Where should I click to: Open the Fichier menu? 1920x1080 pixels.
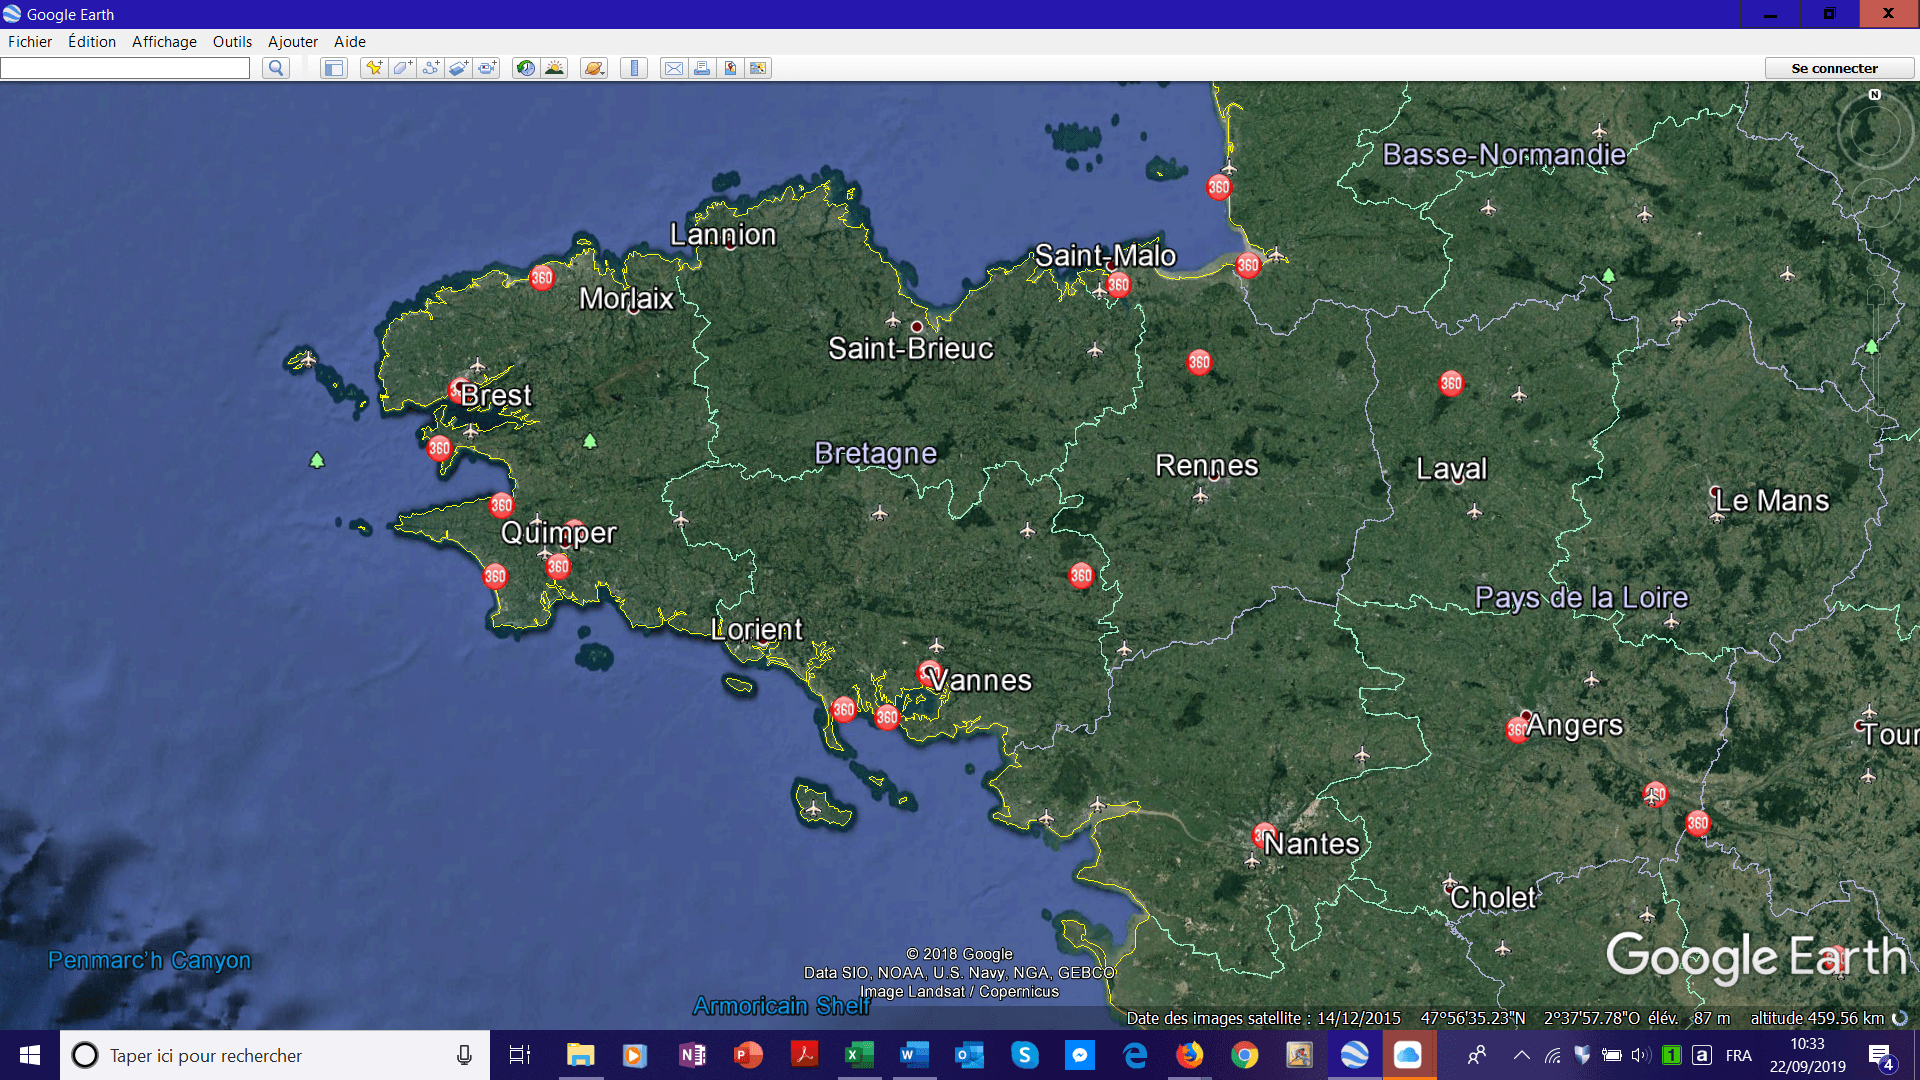click(30, 42)
